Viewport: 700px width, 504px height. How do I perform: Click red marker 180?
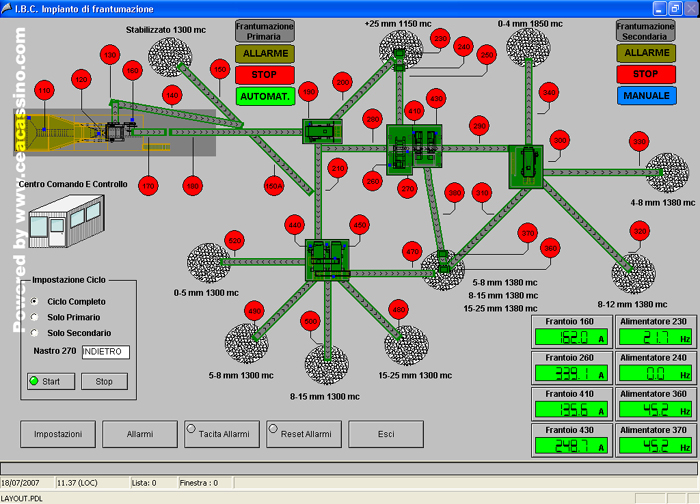pyautogui.click(x=193, y=186)
